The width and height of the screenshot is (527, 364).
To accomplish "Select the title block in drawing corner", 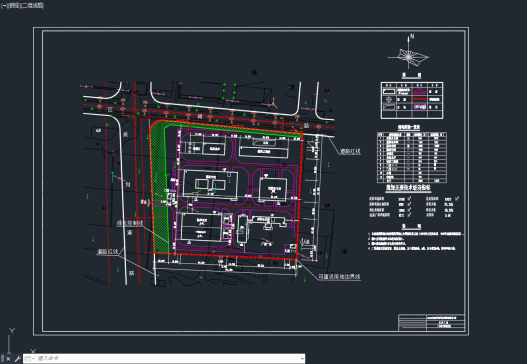I will coord(432,323).
